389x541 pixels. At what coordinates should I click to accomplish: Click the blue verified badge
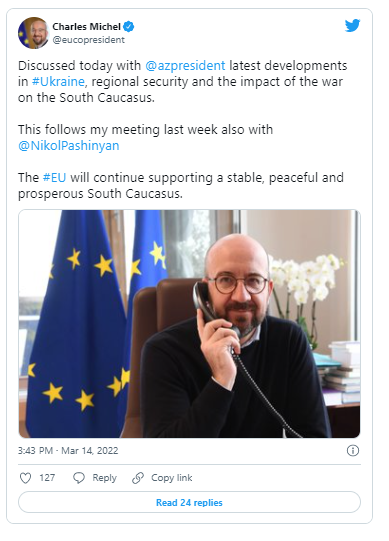click(129, 27)
